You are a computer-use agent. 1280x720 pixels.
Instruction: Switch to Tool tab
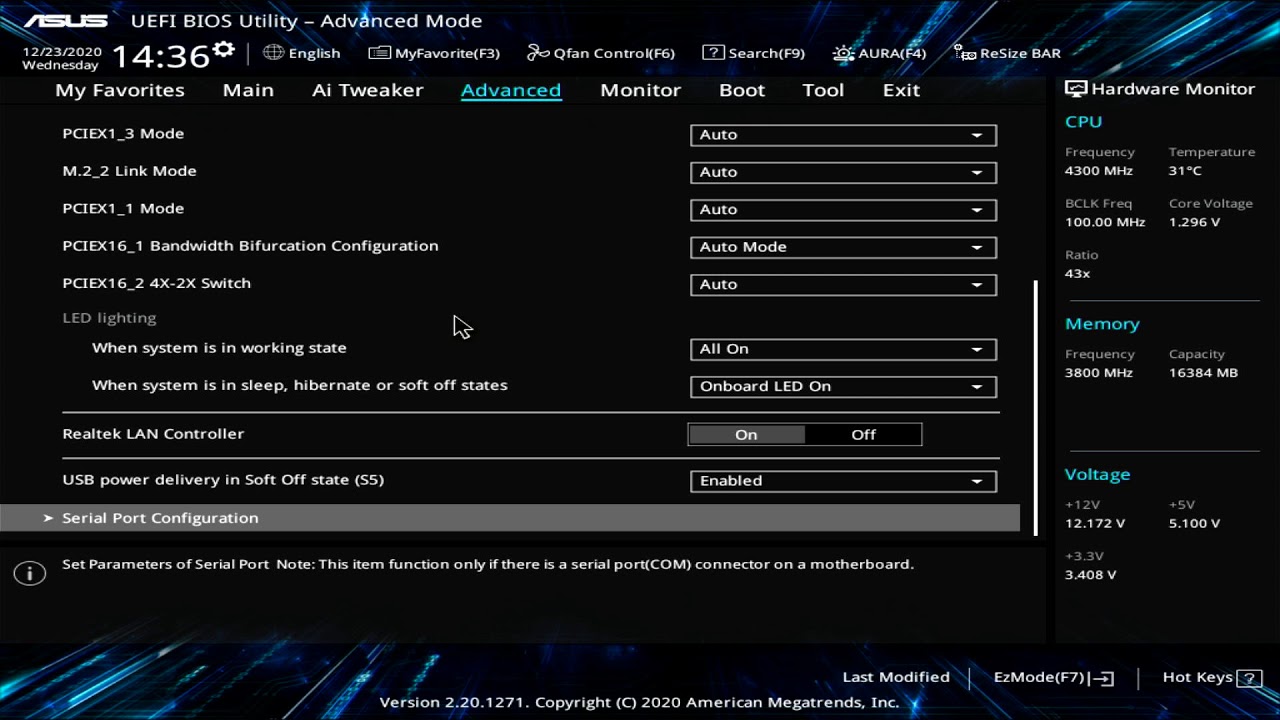823,90
